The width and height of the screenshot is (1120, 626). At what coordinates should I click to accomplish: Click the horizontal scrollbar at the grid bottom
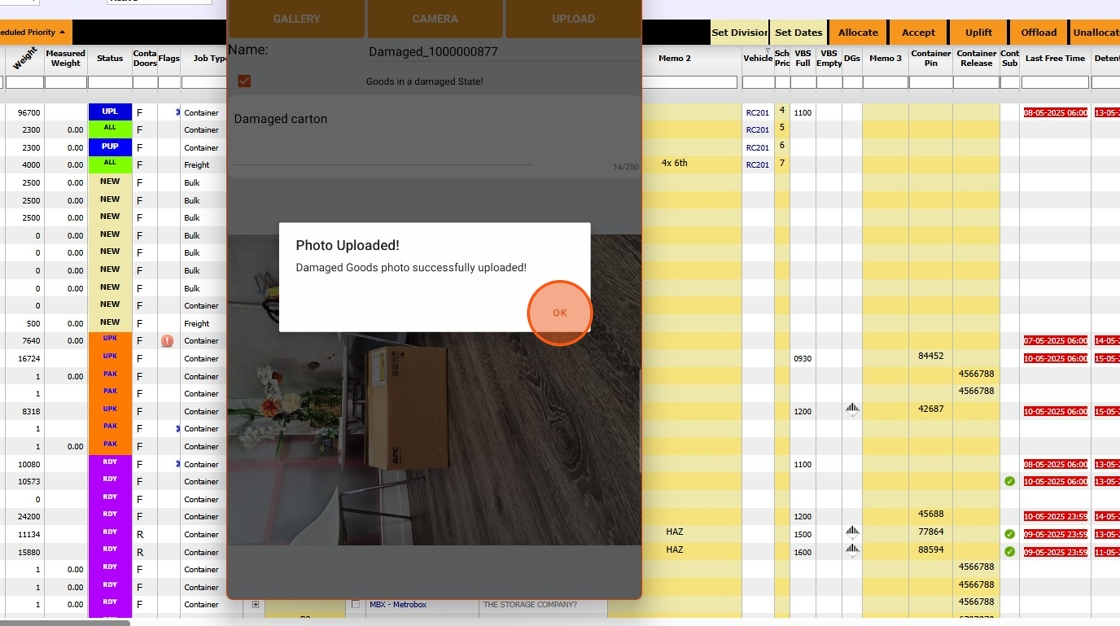click(x=64, y=622)
